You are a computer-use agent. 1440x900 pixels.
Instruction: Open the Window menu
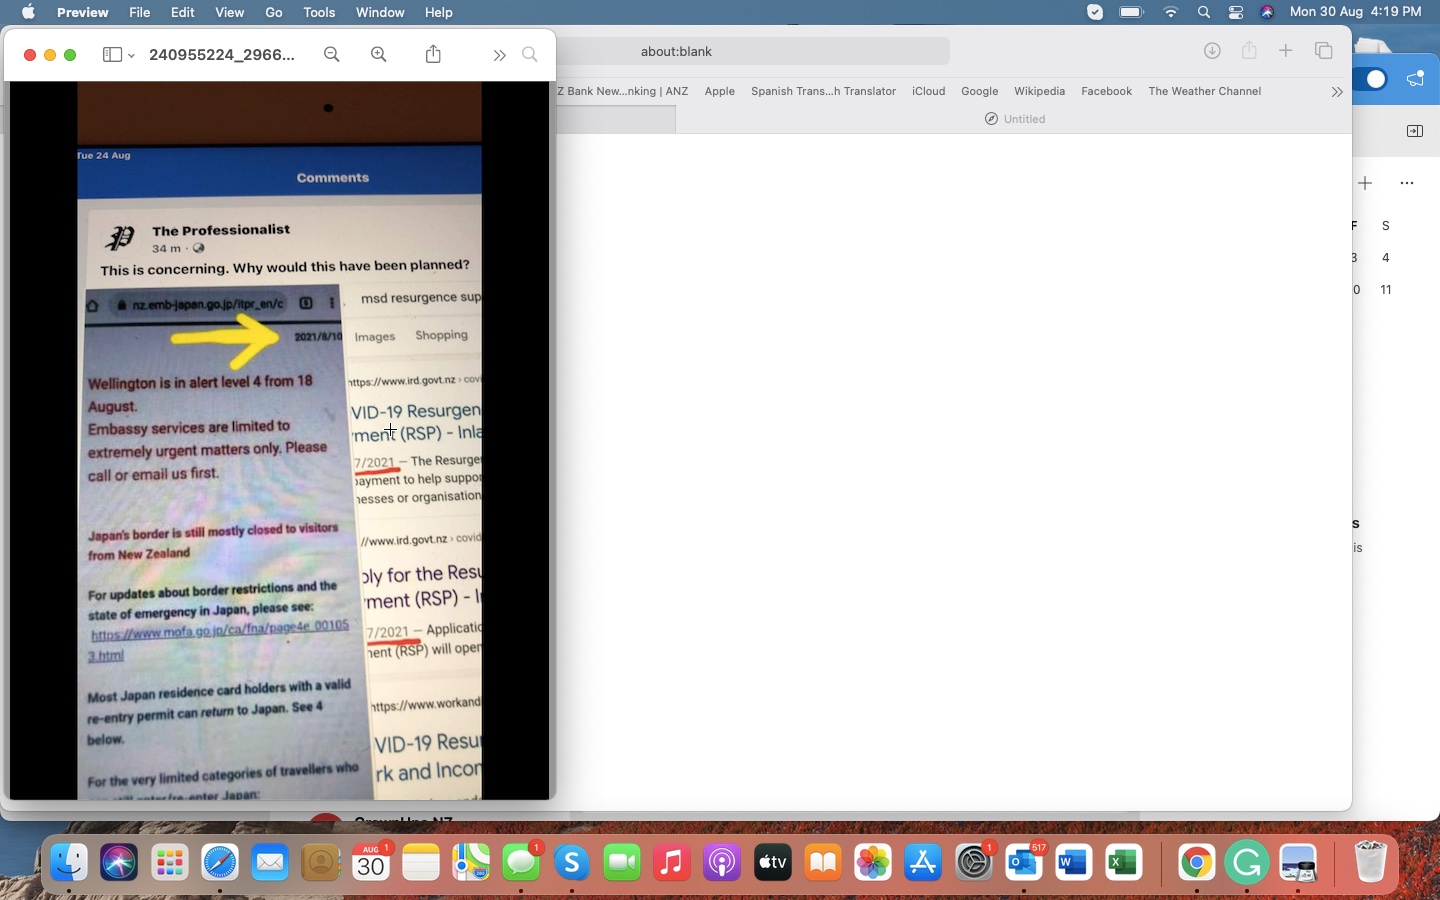[x=380, y=12]
